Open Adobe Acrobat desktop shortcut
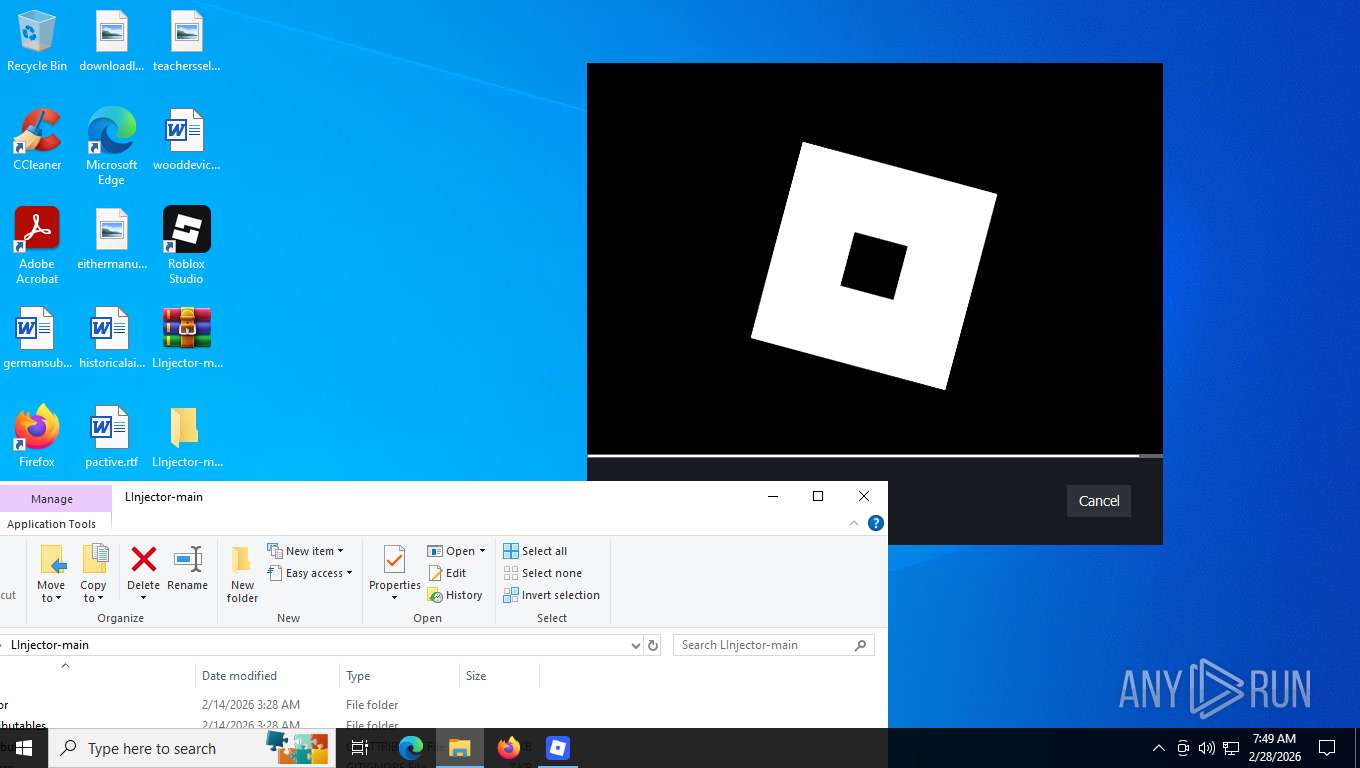The width and height of the screenshot is (1360, 768). point(37,246)
